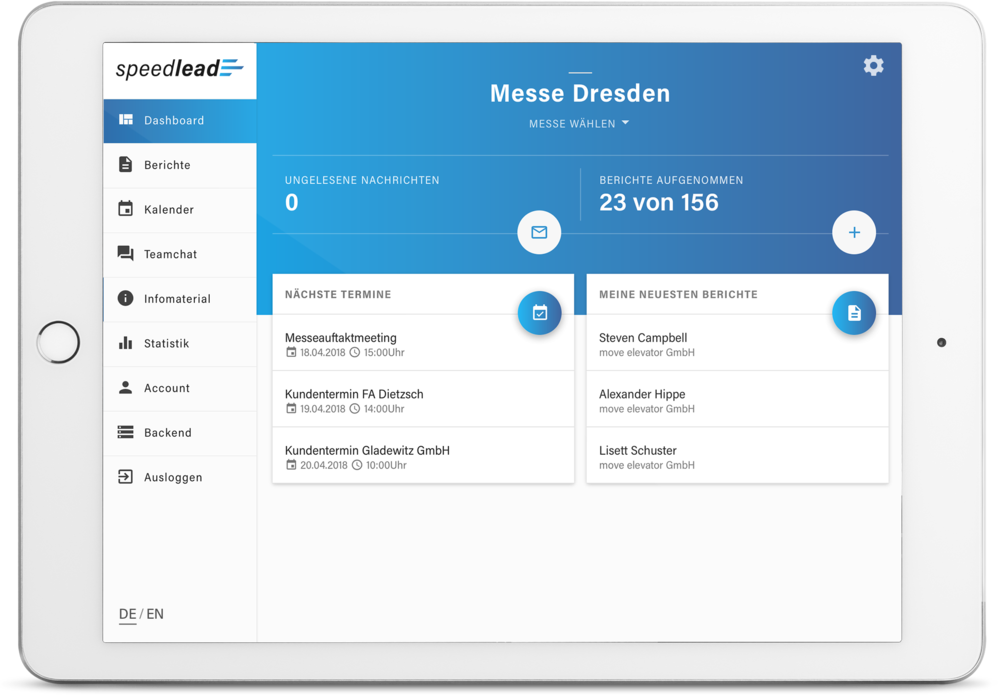Screen dimensions: 1000x695
Task: Click the calendar icon beside 19.04.2018
Action: coord(291,409)
